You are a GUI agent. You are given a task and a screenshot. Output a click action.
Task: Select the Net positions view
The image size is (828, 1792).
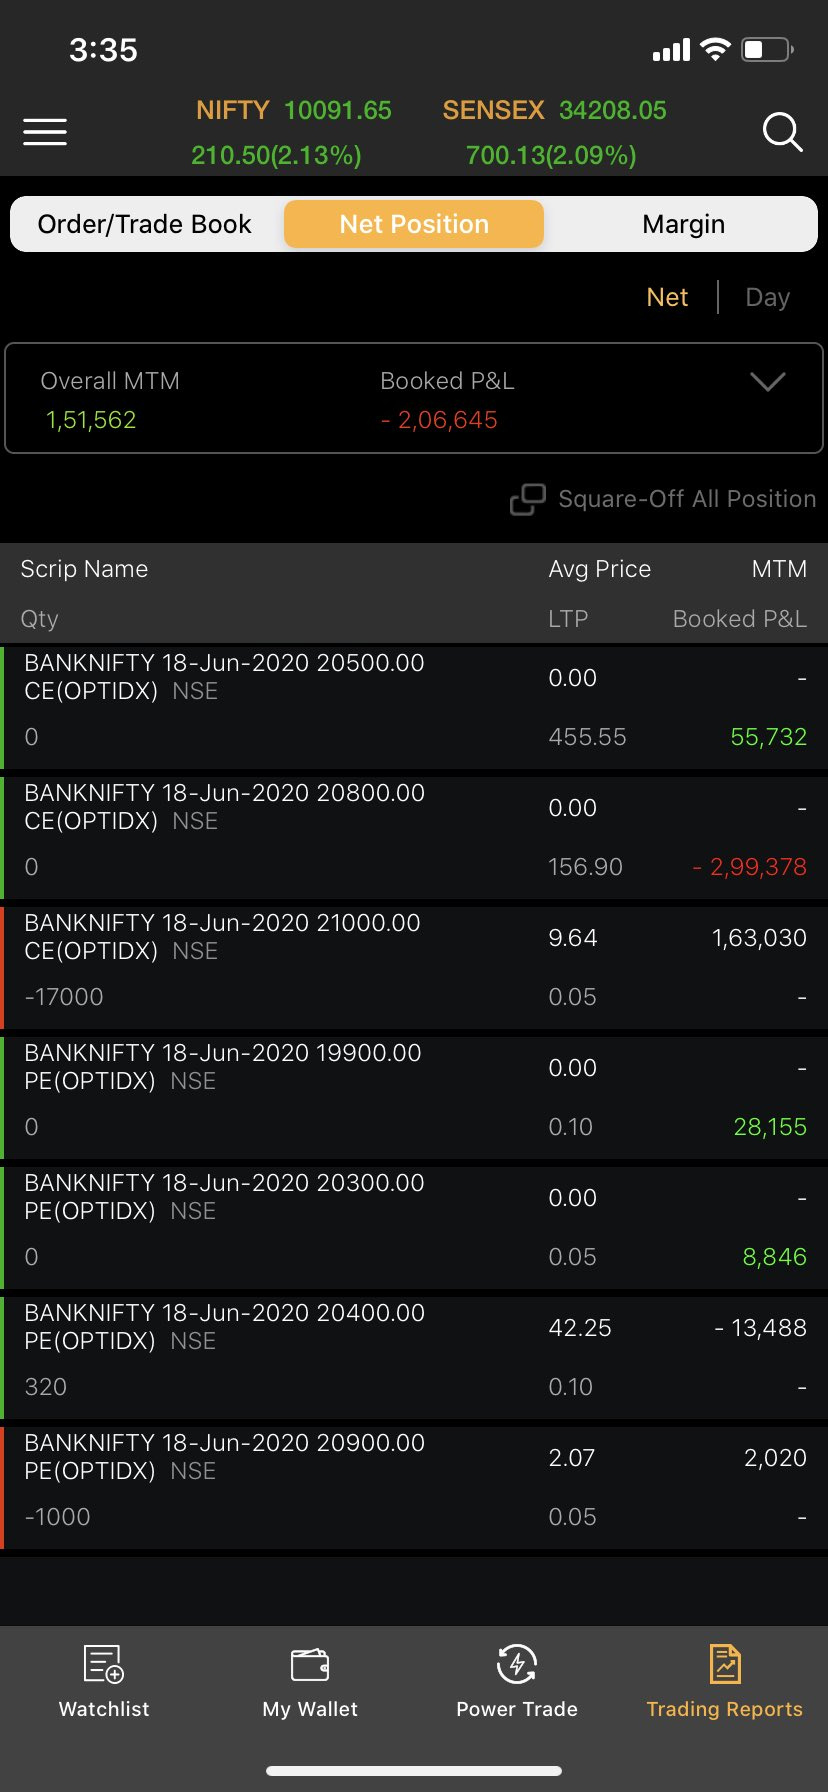(667, 297)
